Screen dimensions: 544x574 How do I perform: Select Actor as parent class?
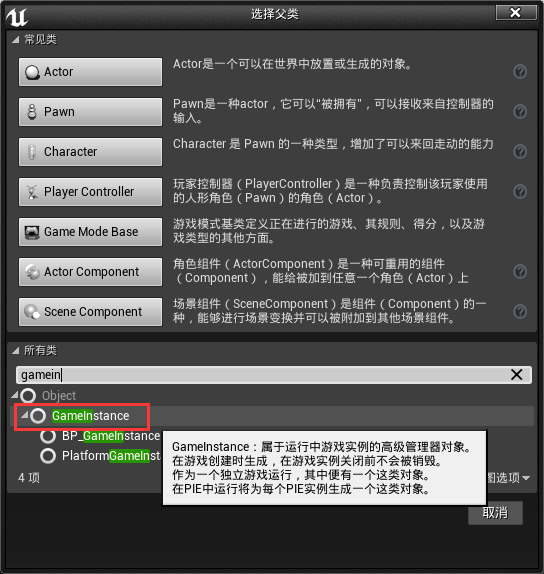point(90,72)
